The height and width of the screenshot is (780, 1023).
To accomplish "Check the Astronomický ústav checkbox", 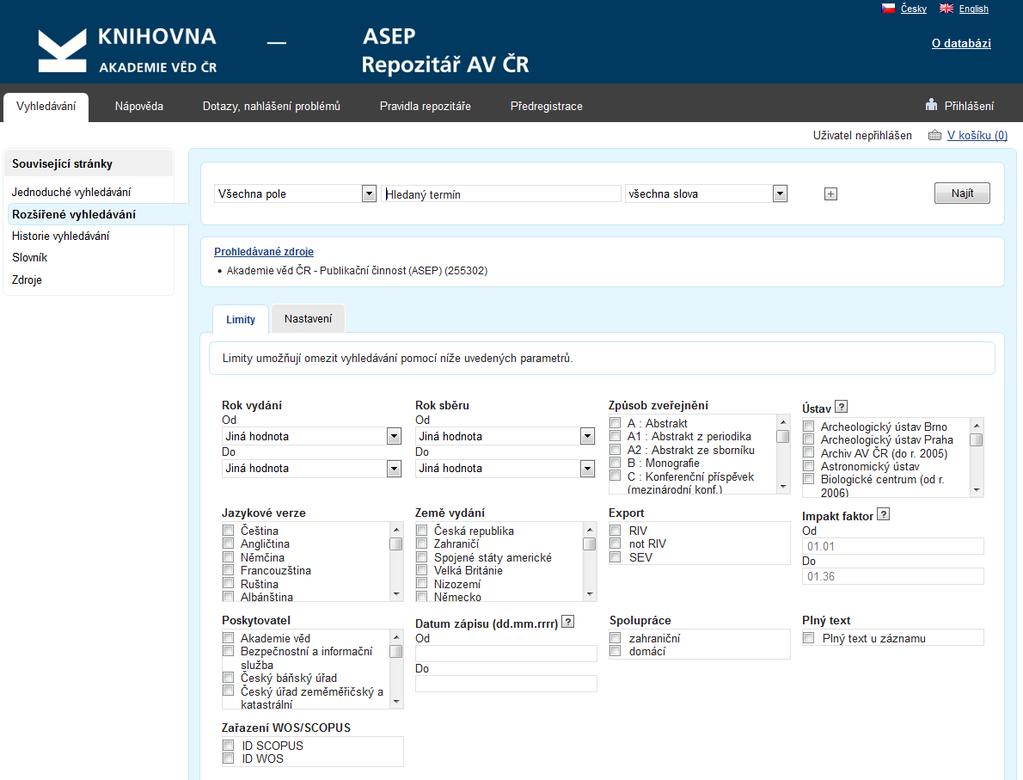I will pyautogui.click(x=808, y=466).
